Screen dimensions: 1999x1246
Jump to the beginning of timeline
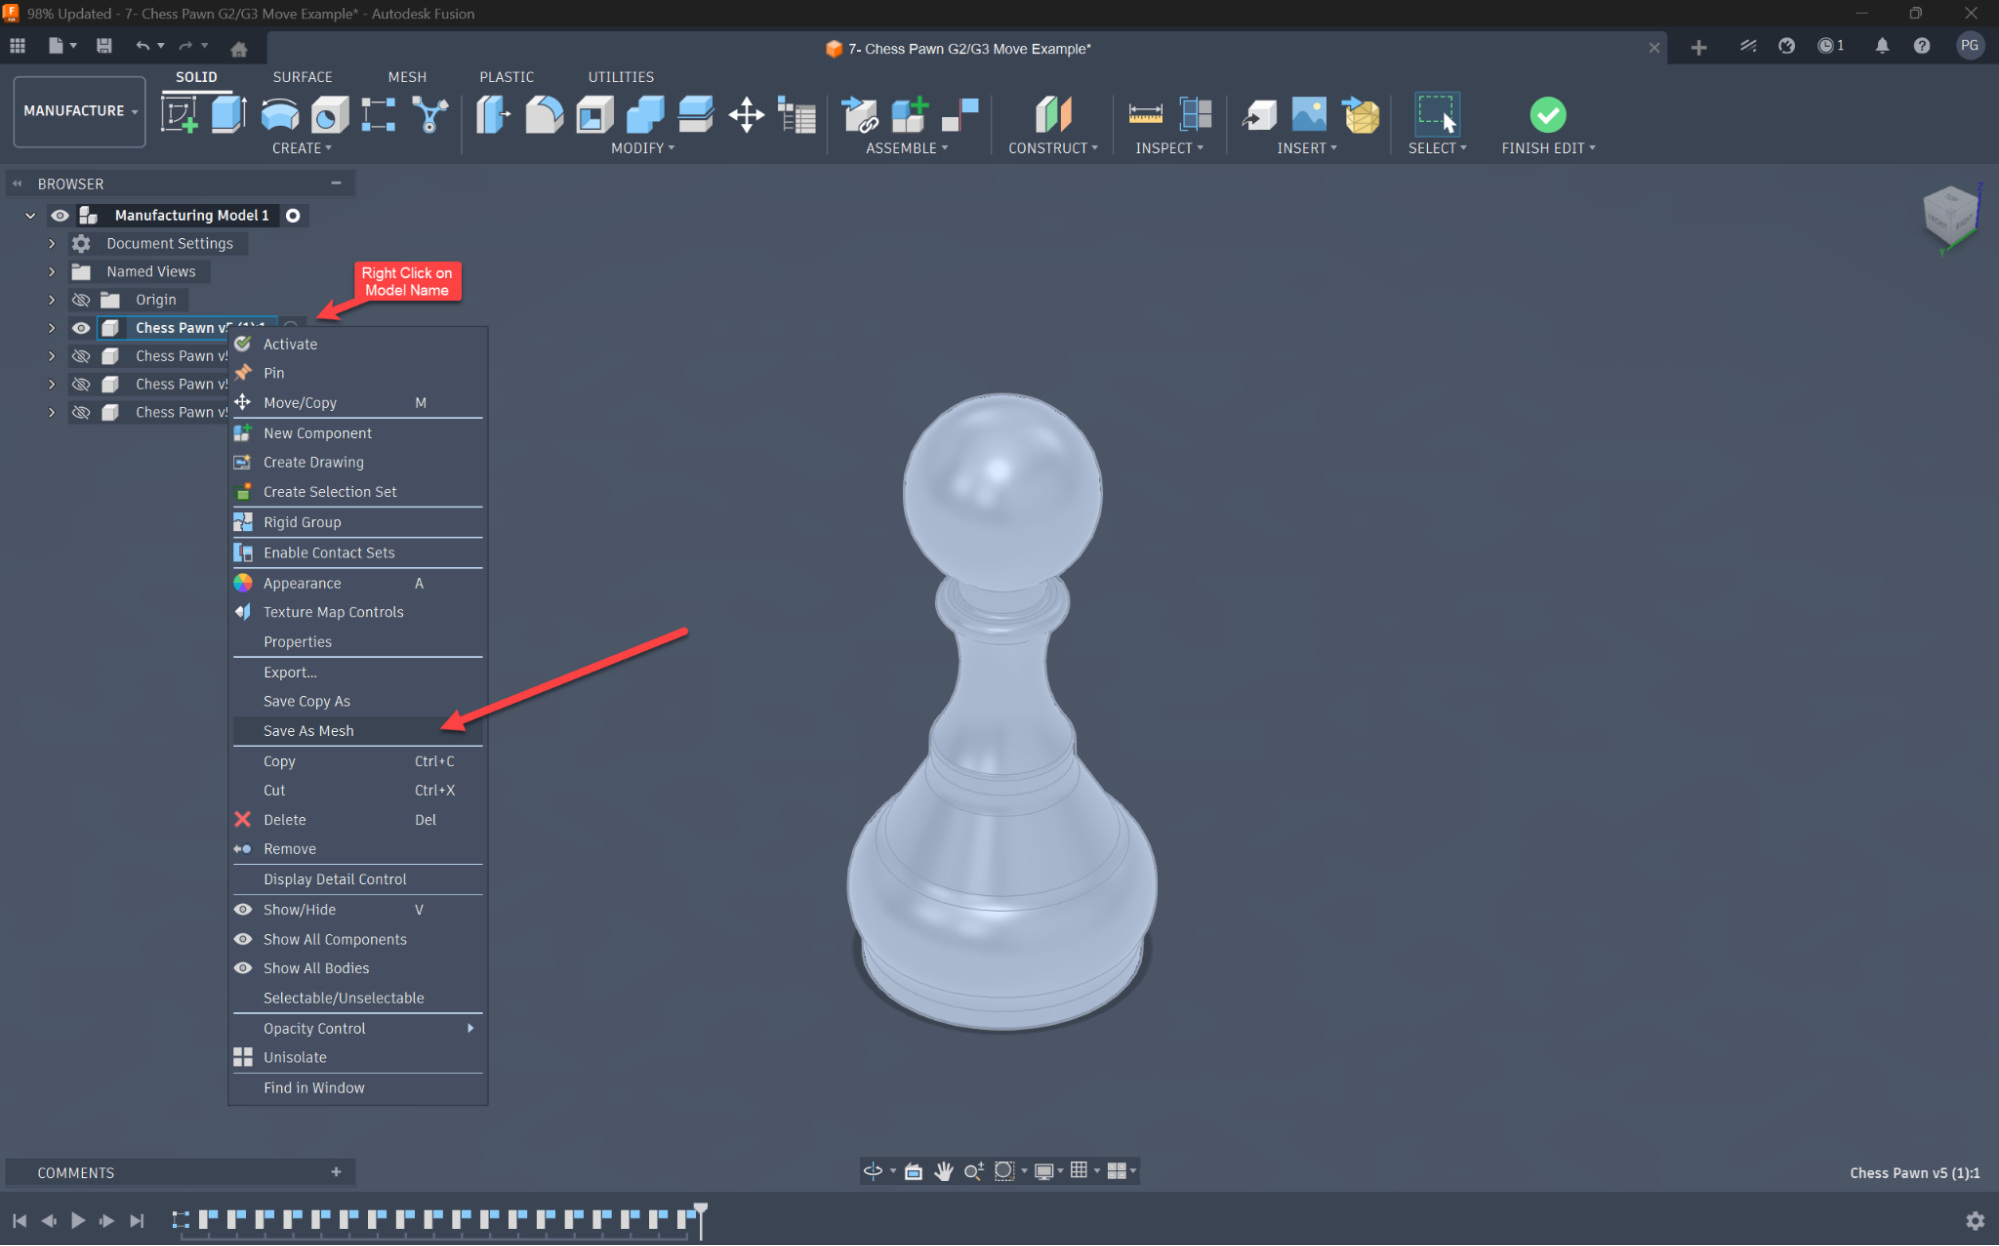coord(19,1220)
